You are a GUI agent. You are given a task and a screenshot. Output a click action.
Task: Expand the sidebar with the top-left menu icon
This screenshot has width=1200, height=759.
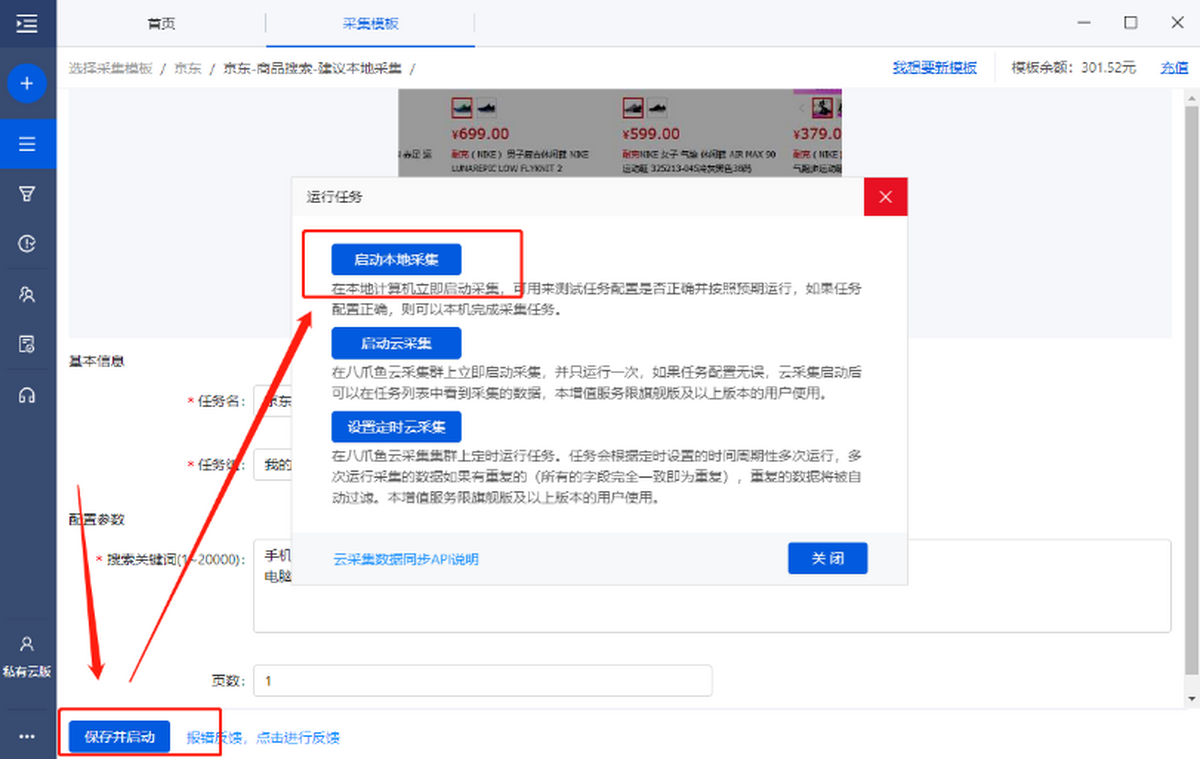[x=27, y=23]
